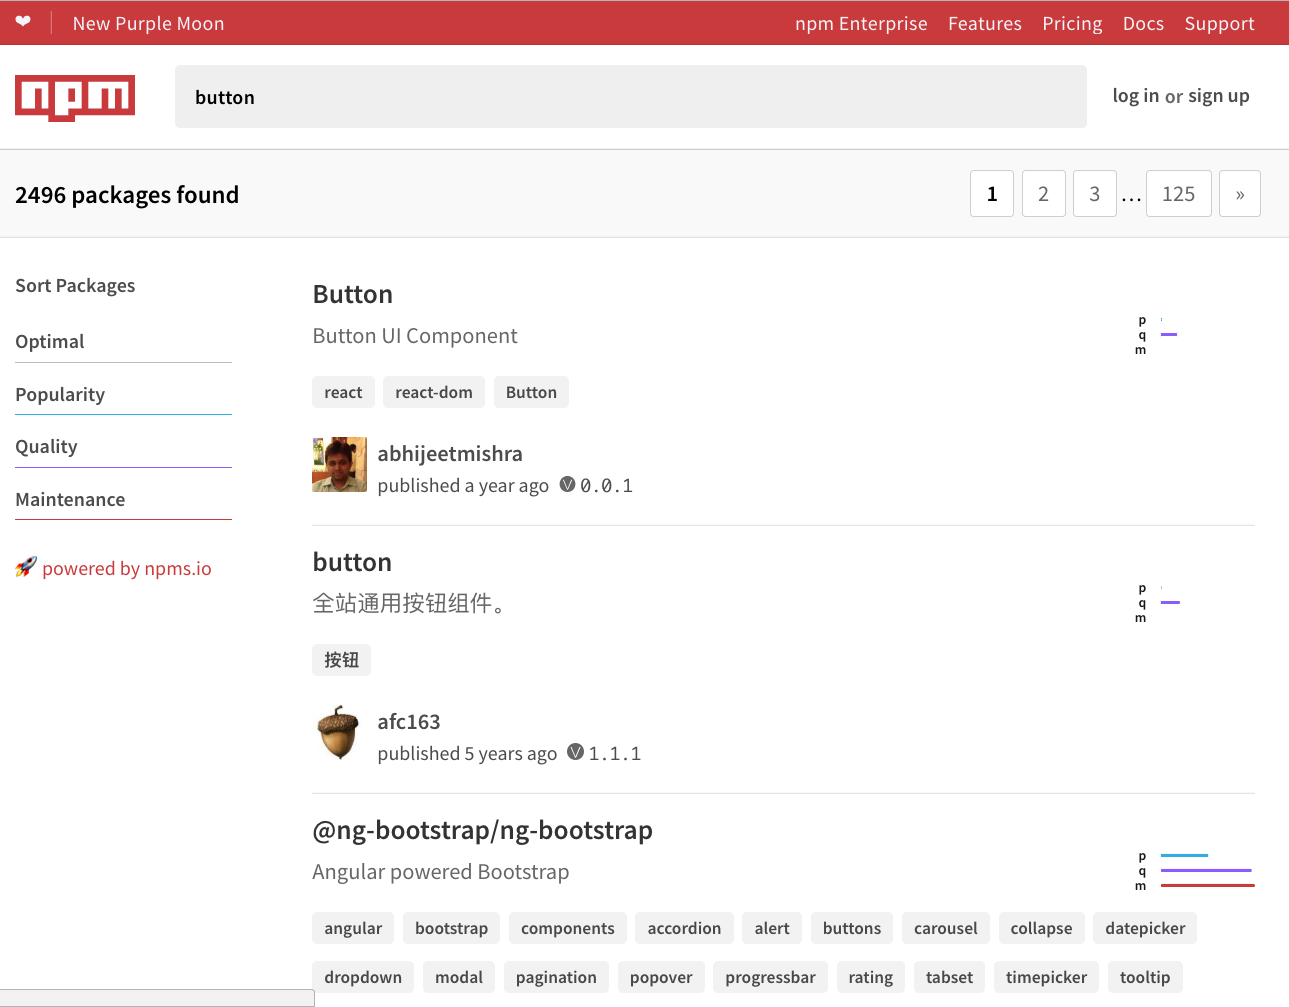The height and width of the screenshot is (1007, 1289).
Task: Click the 'datepicker' keyword tag
Action: [1145, 928]
